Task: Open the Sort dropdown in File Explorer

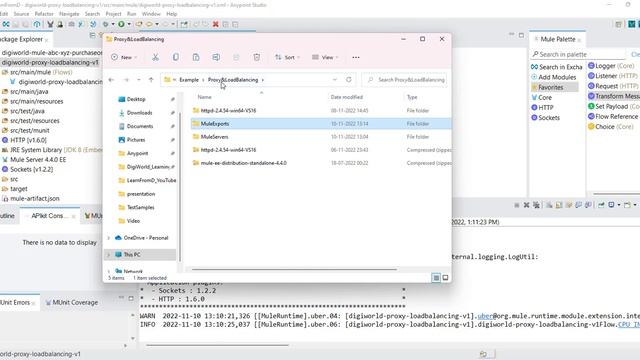Action: 287,58
